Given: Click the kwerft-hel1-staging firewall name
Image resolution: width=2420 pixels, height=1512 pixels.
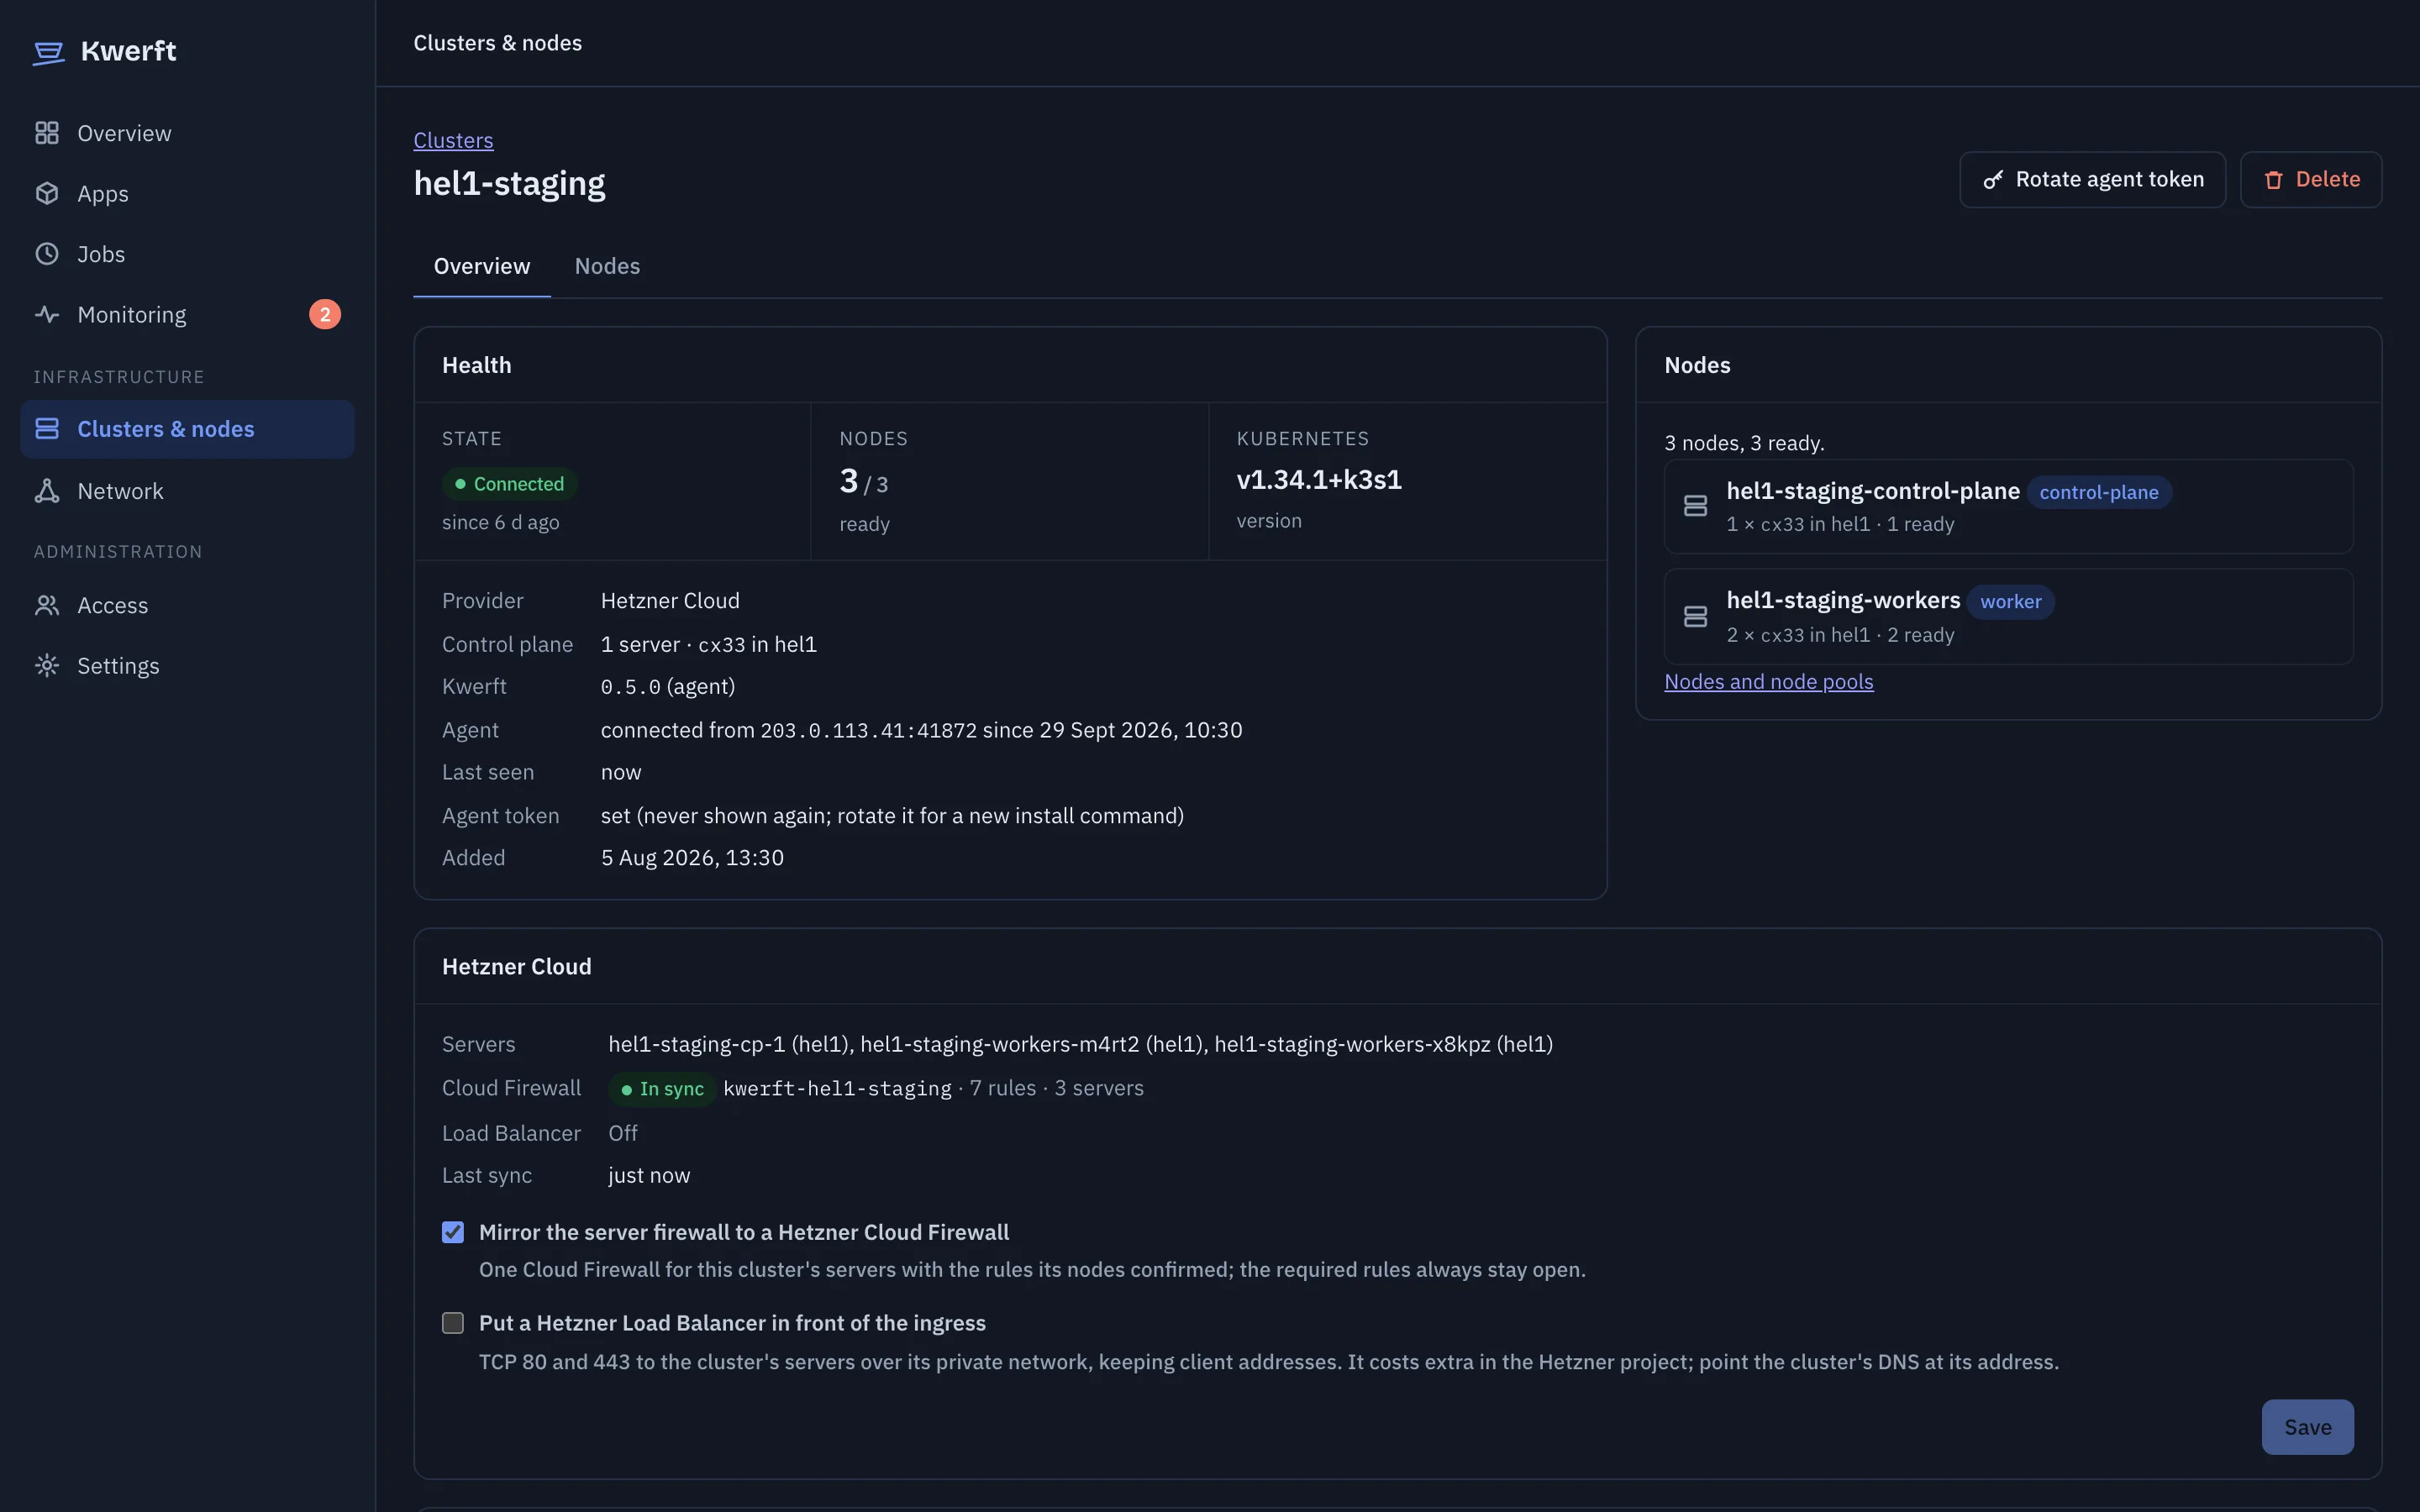Looking at the screenshot, I should pyautogui.click(x=837, y=1089).
